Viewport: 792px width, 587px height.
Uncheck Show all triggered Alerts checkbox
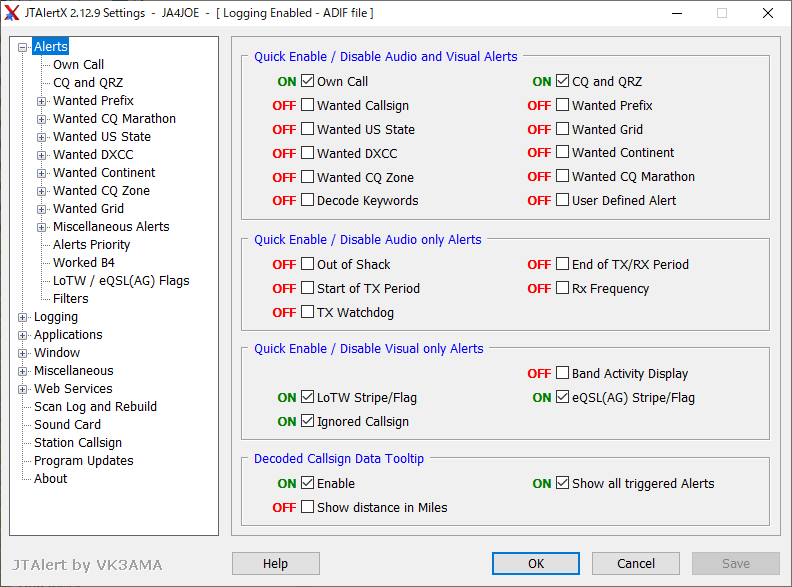562,483
